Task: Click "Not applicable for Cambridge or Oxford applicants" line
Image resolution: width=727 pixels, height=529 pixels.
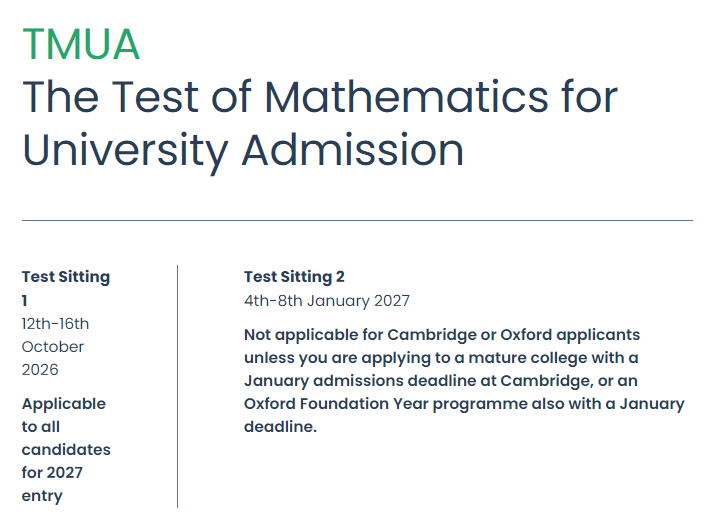Action: [x=442, y=335]
